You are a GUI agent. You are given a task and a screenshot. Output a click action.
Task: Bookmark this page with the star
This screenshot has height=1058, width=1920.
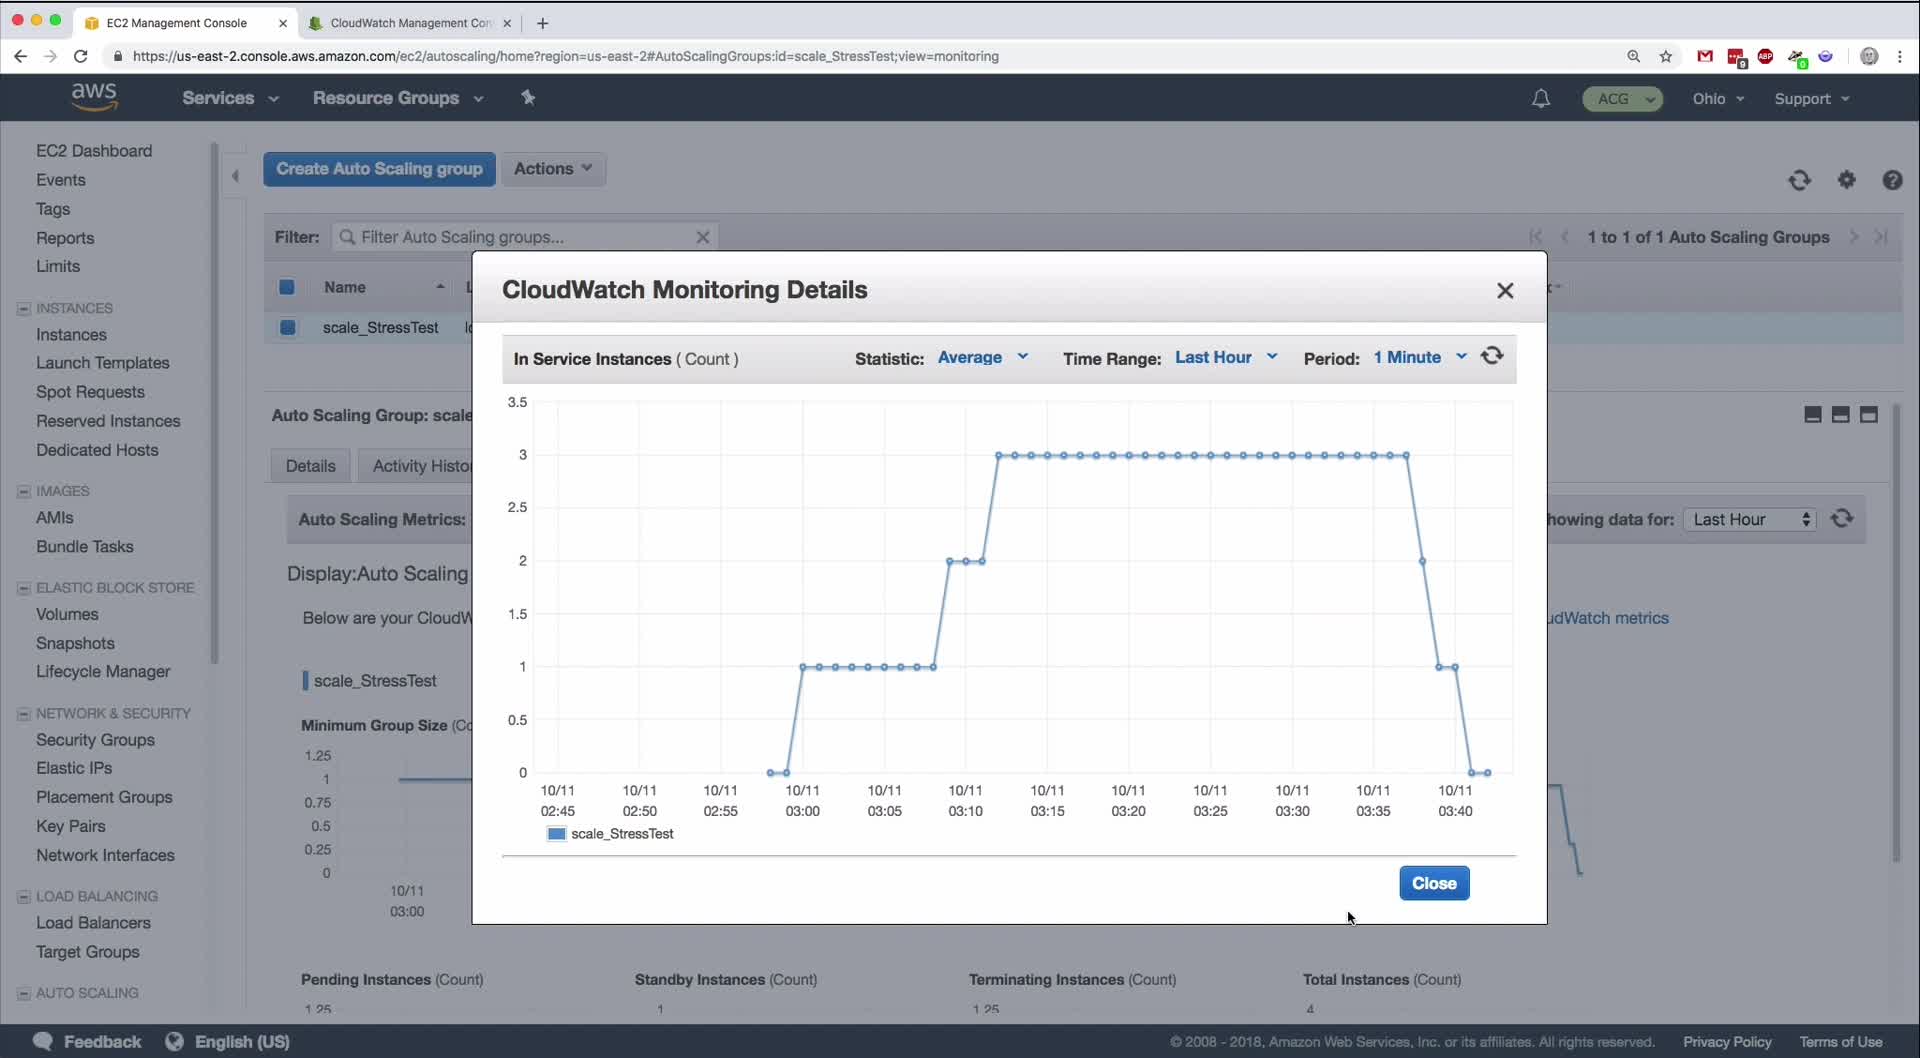[1666, 56]
